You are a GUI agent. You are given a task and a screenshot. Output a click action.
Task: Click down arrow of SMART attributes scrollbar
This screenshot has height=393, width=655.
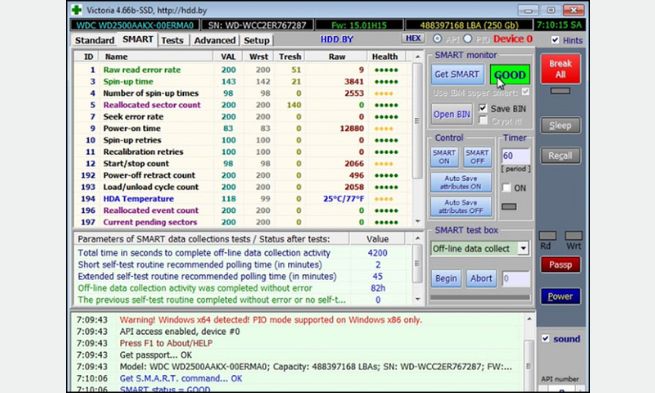418,221
